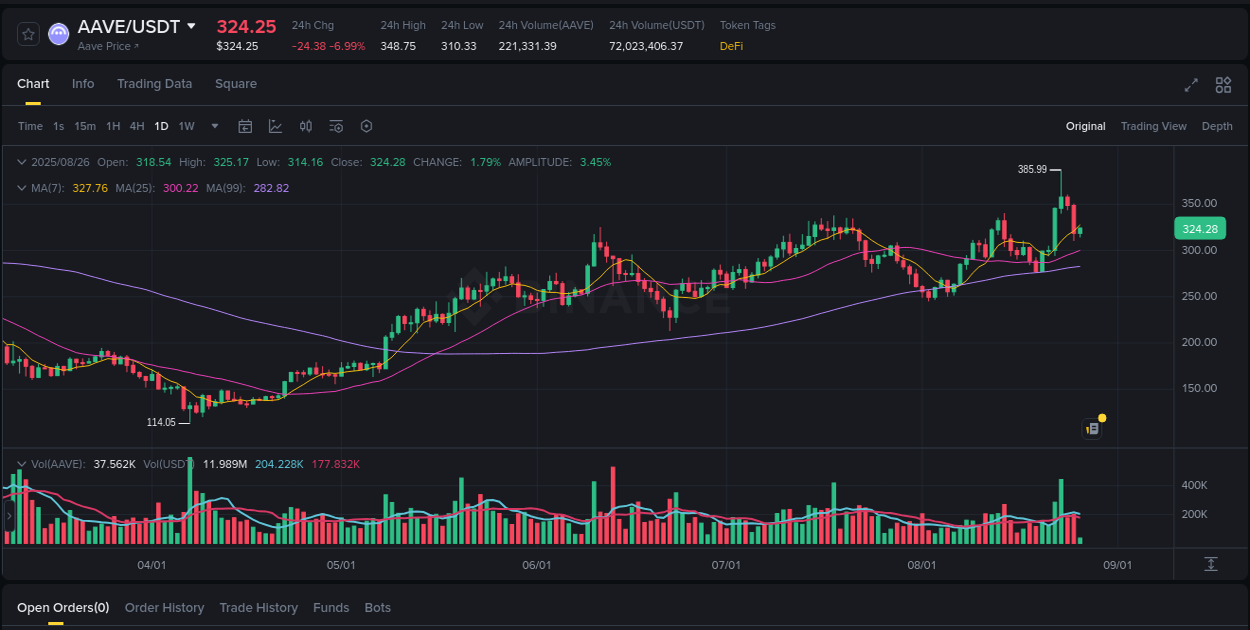1250x630 pixels.
Task: Open the Order History tab
Action: tap(164, 607)
